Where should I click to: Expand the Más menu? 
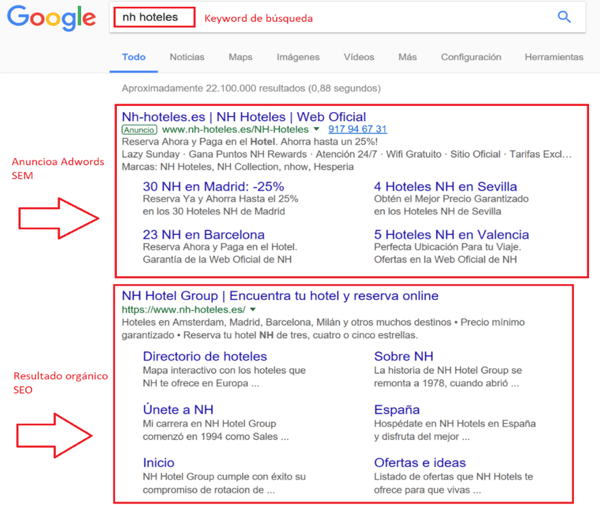click(x=407, y=58)
